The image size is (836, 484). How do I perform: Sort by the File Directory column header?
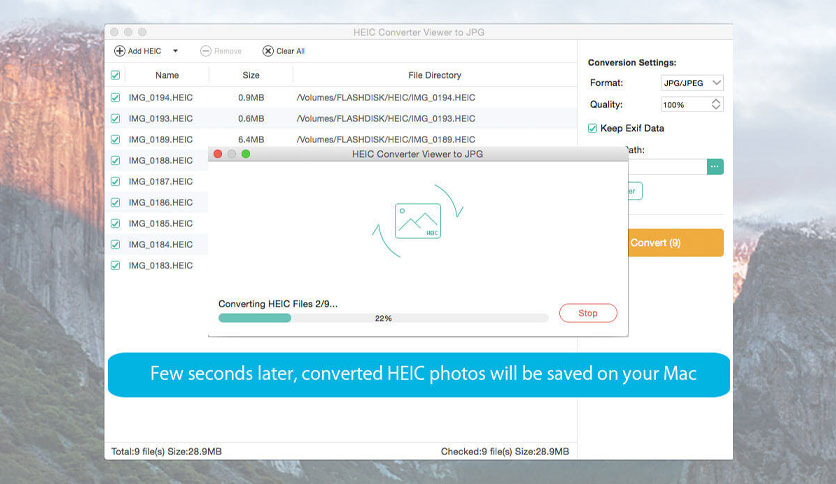(x=435, y=75)
